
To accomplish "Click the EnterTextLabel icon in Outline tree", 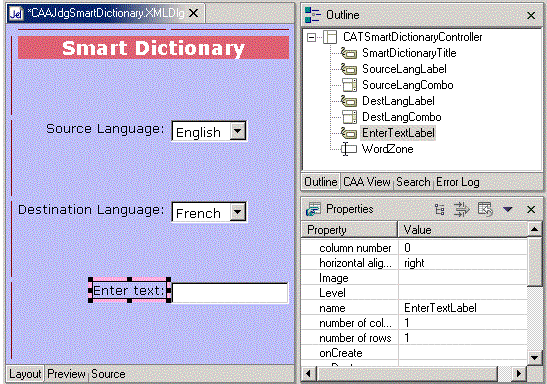I will point(349,133).
